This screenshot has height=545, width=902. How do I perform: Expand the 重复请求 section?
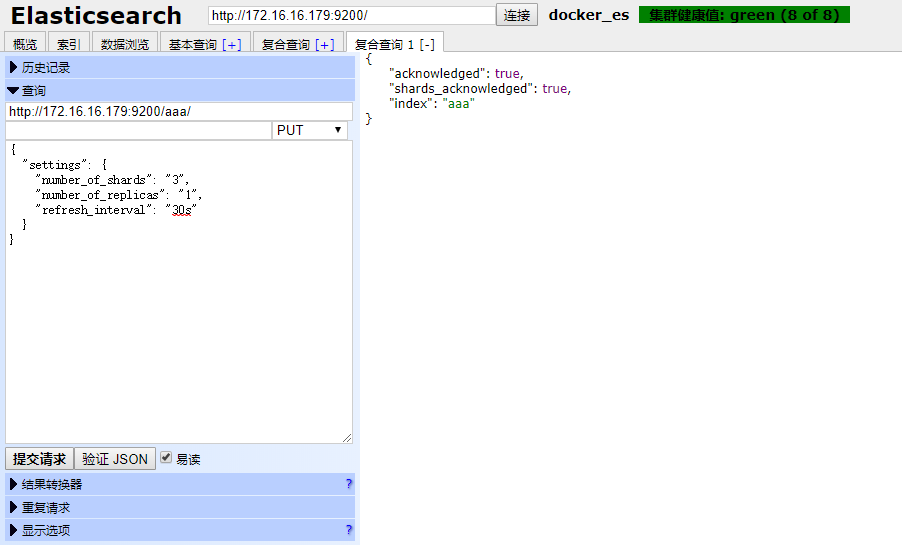(46, 507)
